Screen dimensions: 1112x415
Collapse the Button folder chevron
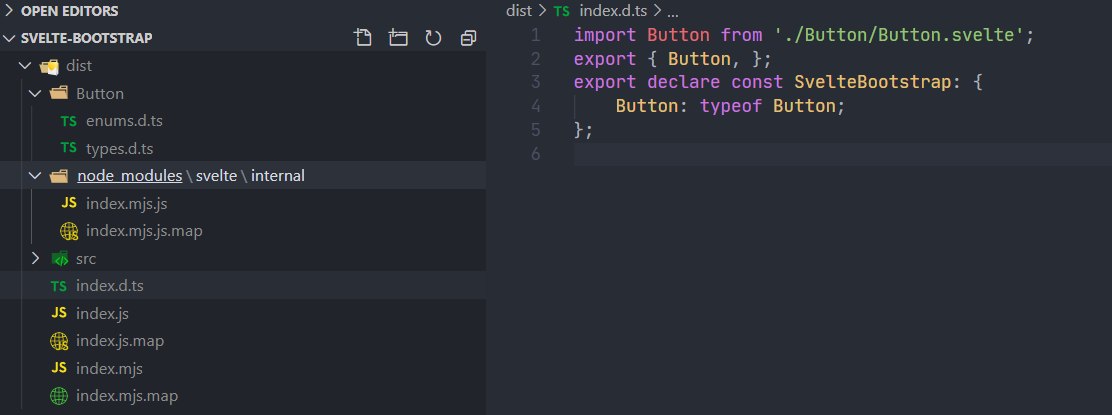35,94
